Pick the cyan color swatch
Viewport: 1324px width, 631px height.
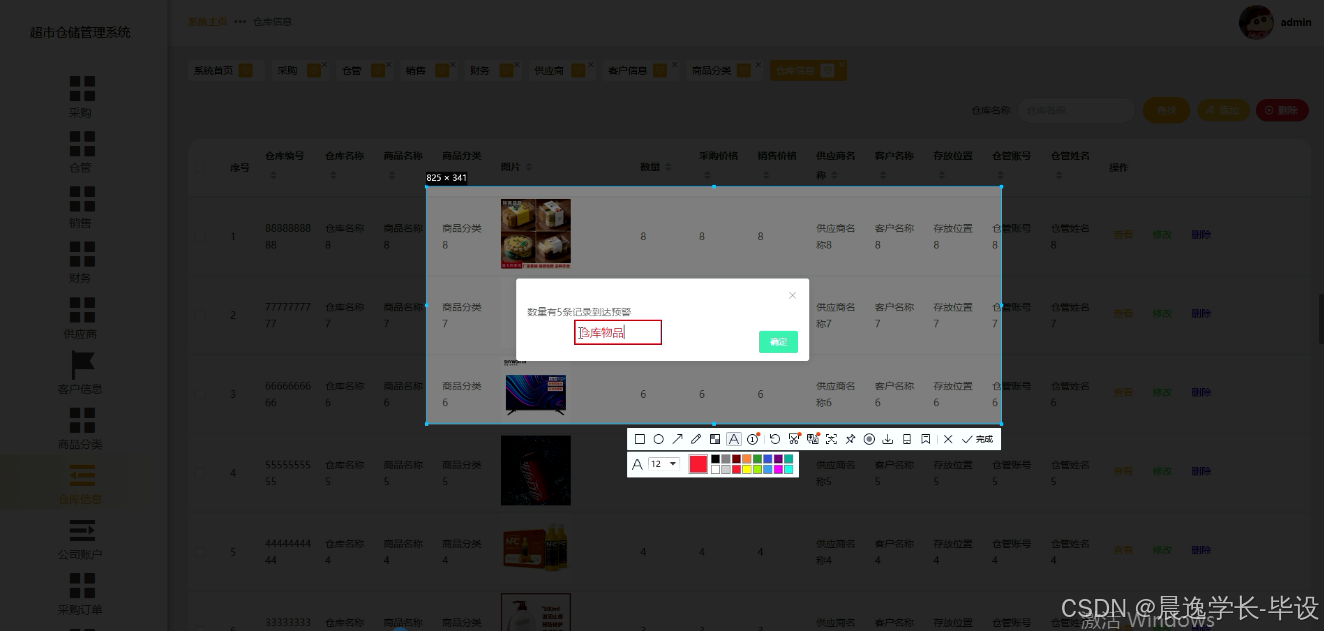point(788,469)
